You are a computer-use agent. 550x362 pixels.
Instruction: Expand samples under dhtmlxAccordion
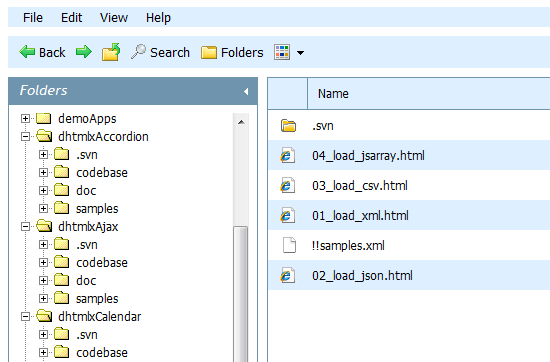pos(43,209)
